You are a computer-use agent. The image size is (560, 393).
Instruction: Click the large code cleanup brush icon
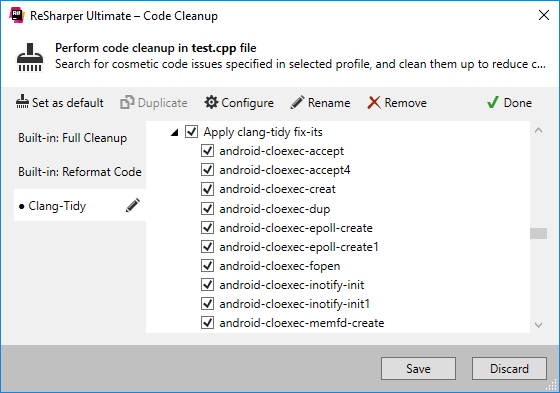pos(30,58)
